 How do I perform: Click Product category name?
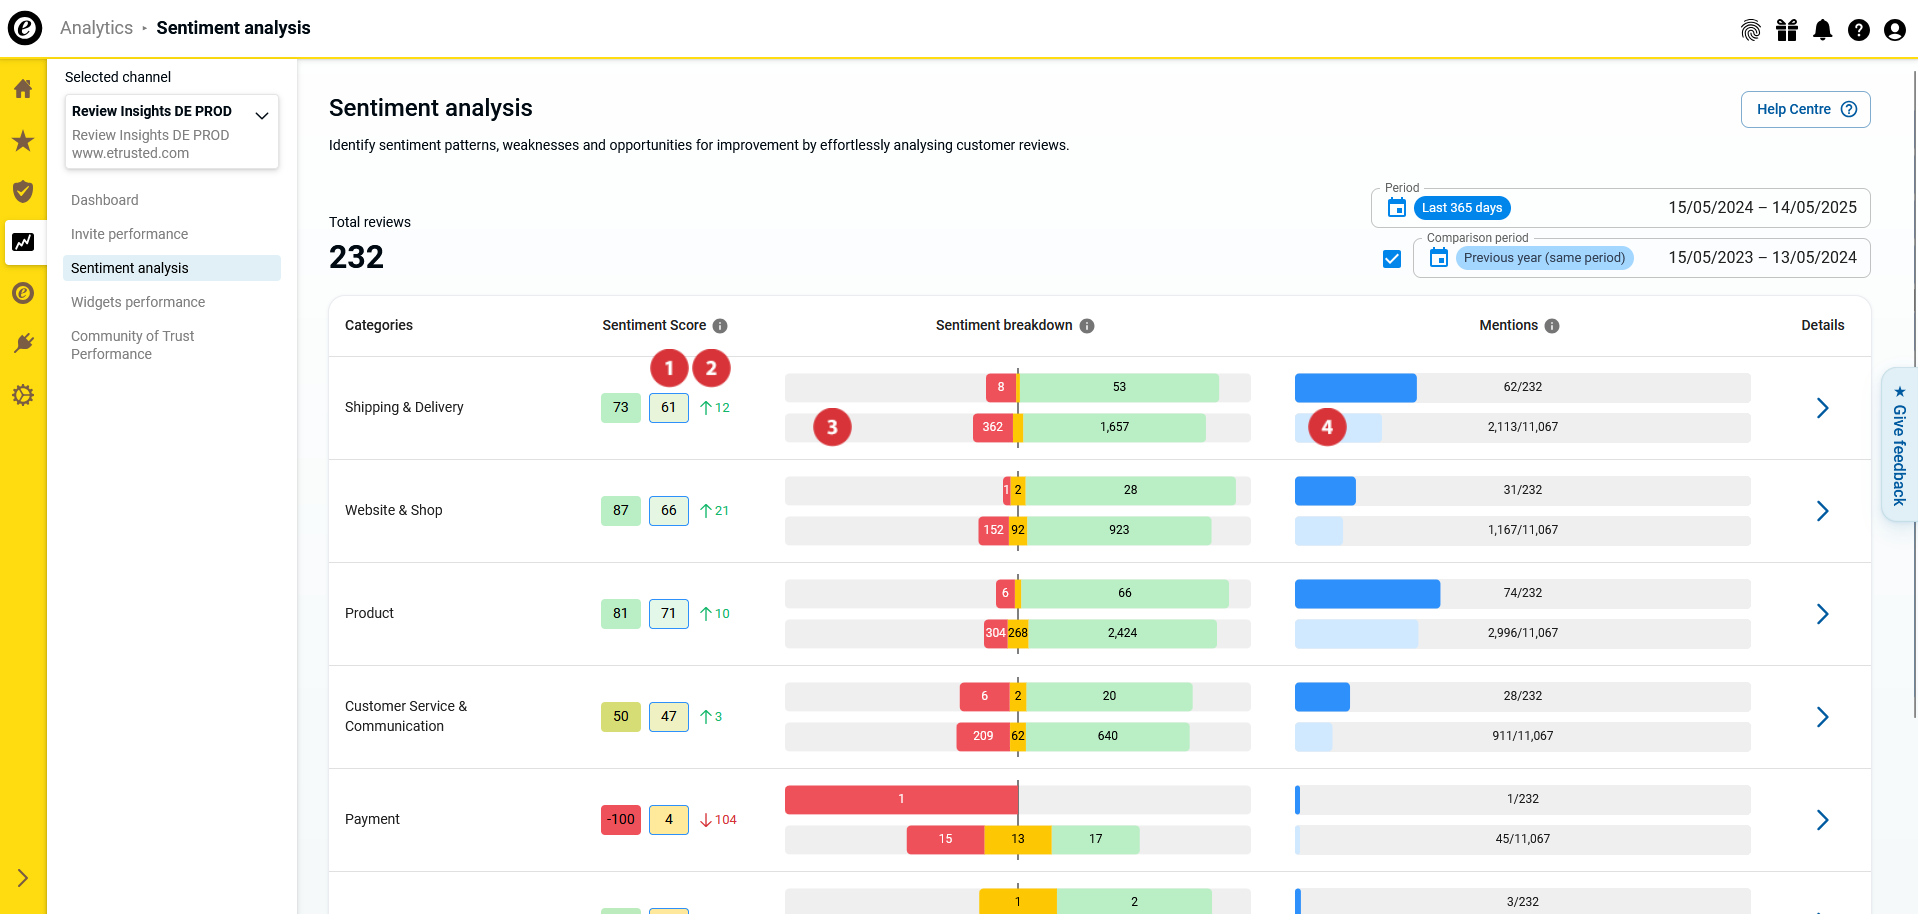[369, 614]
